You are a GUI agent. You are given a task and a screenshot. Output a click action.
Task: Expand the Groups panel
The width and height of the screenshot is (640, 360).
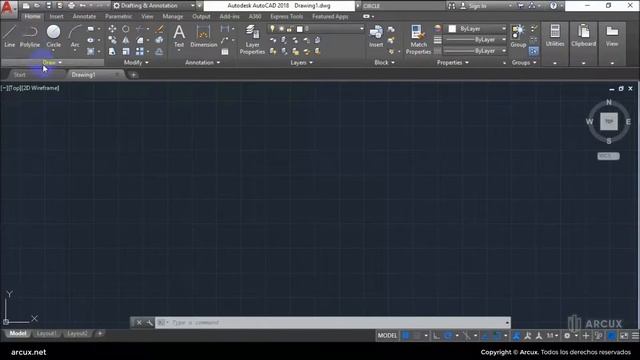tap(524, 62)
